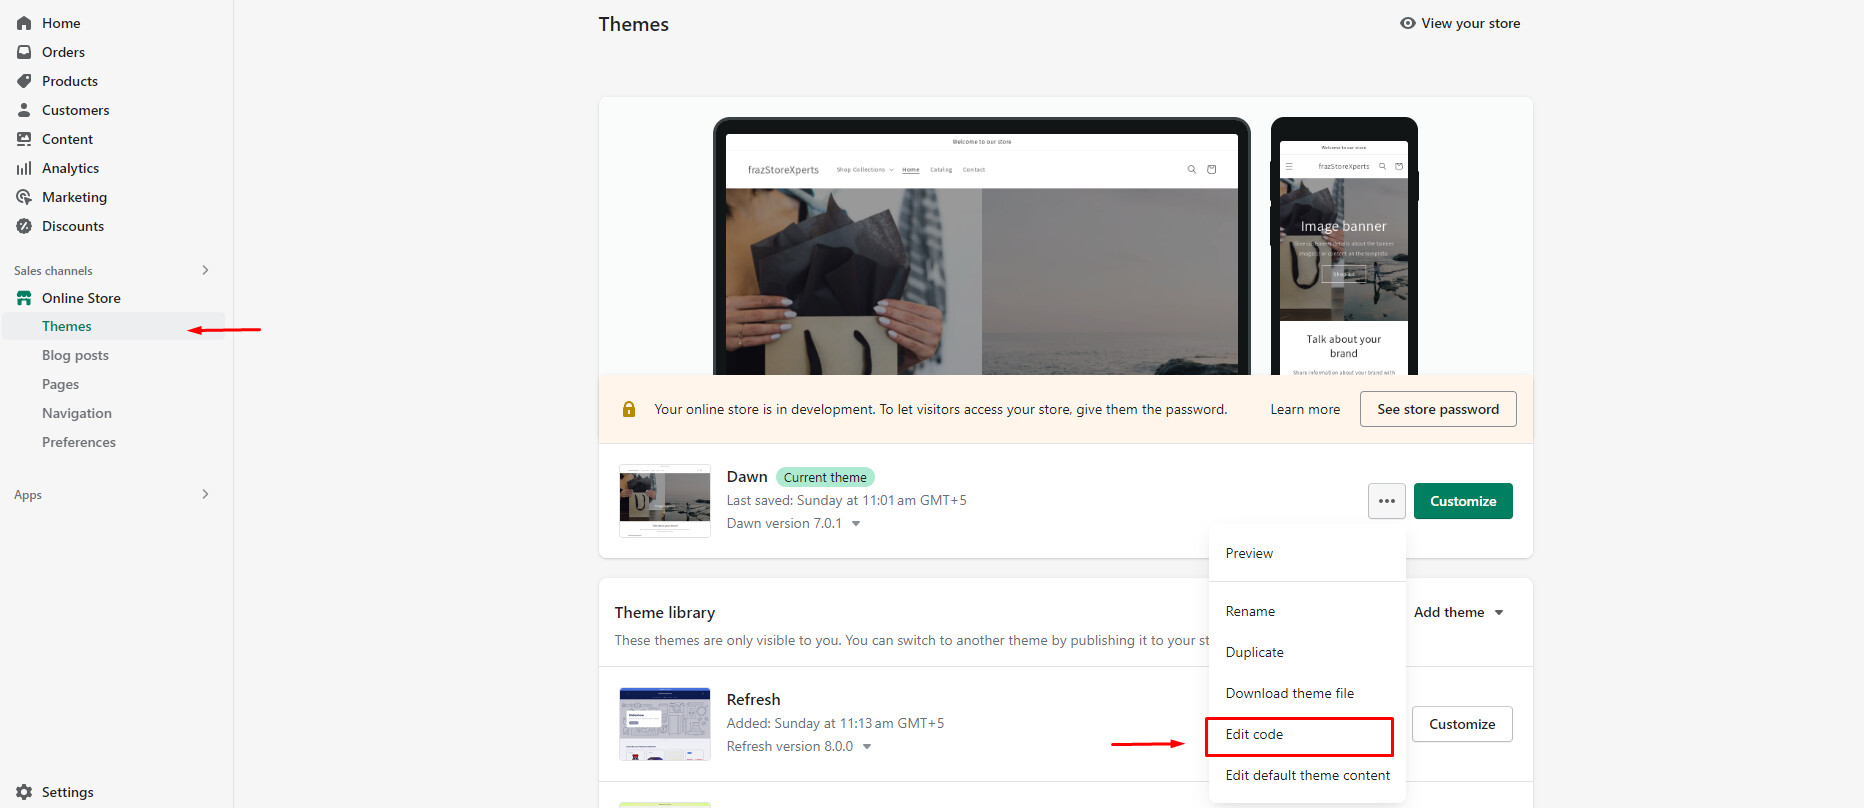Open the Add theme dropdown
1864x808 pixels.
click(1459, 612)
